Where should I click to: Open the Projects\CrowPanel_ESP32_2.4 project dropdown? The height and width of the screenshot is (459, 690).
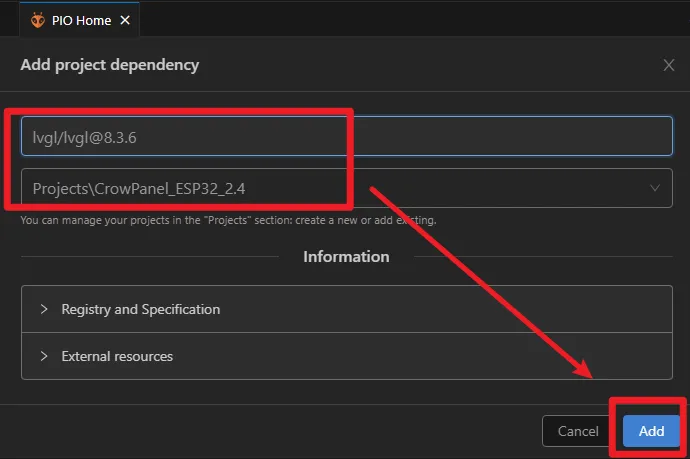pyautogui.click(x=347, y=188)
